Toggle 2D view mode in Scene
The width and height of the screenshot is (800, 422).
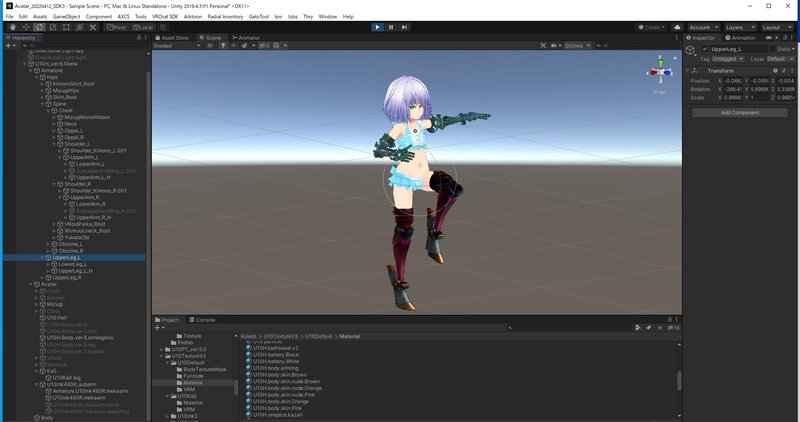pyautogui.click(x=210, y=45)
